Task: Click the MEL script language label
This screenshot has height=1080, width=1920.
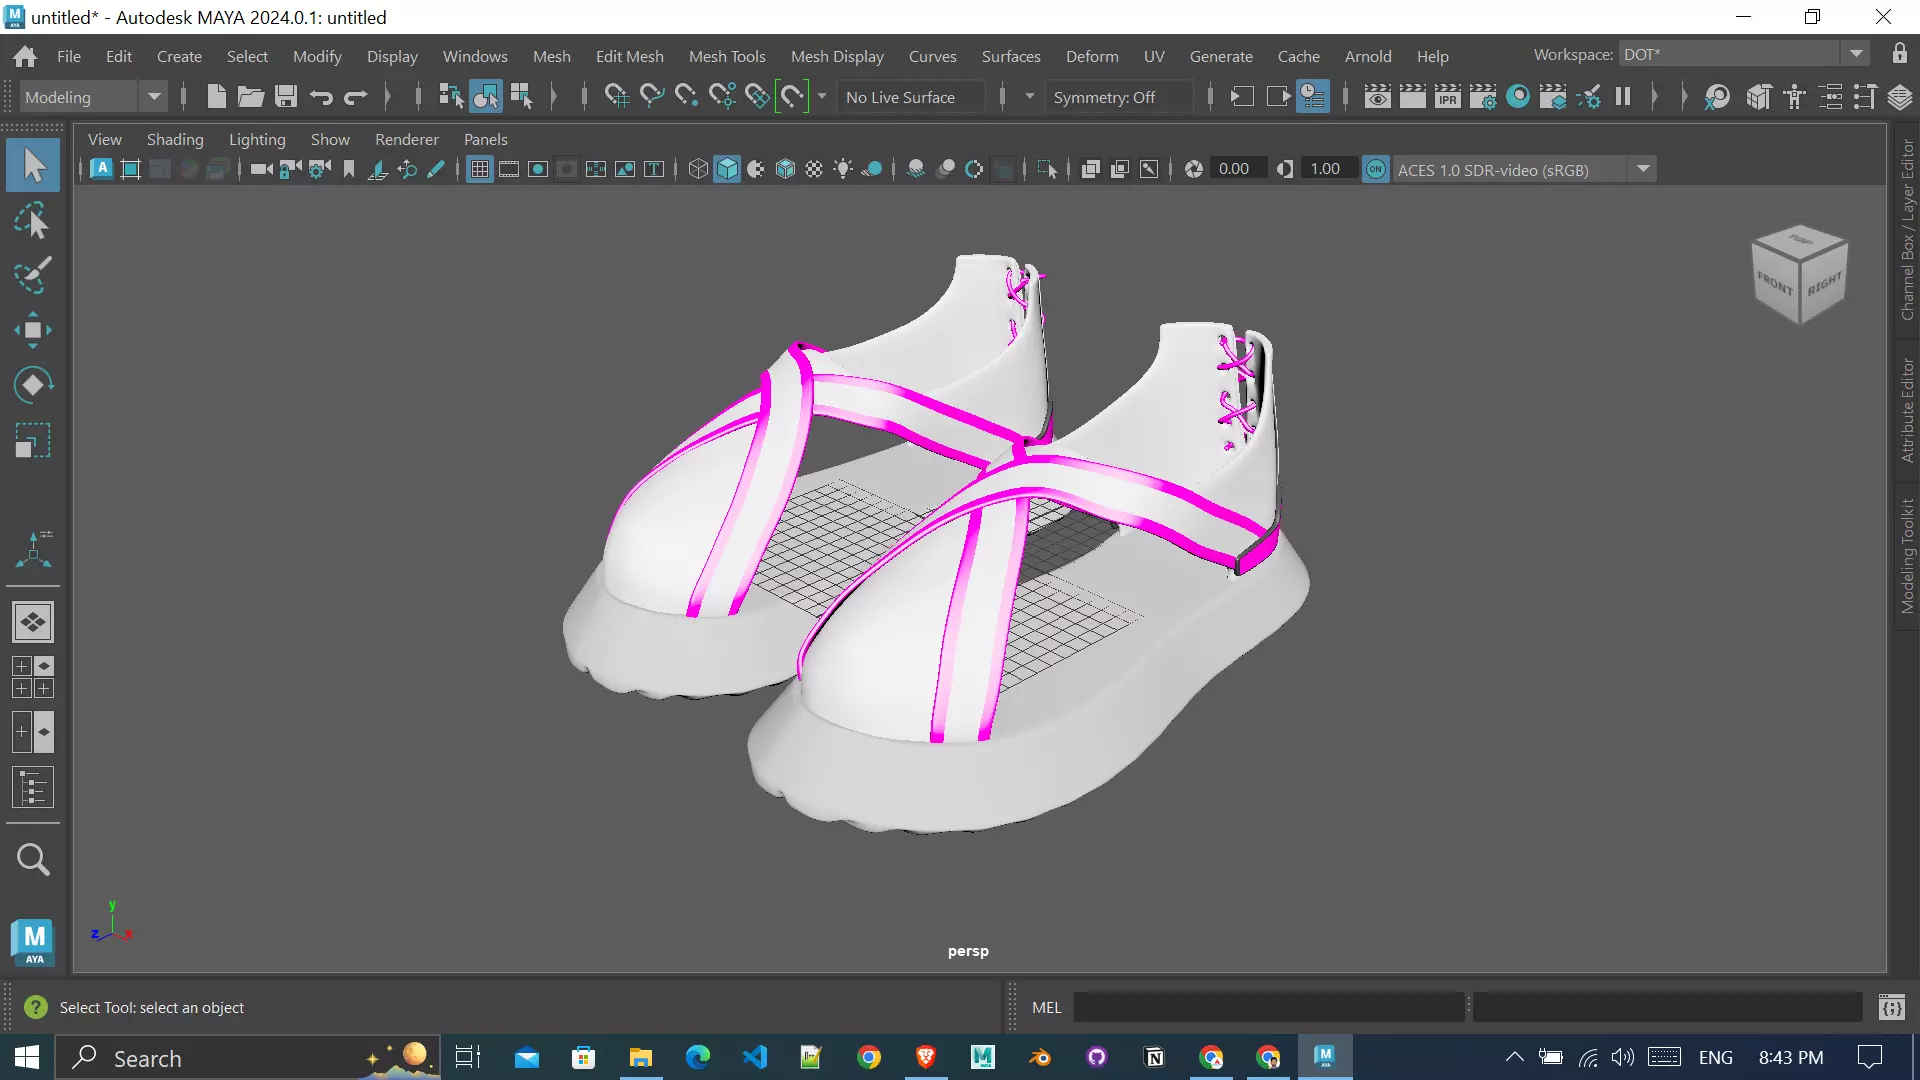Action: point(1046,1007)
